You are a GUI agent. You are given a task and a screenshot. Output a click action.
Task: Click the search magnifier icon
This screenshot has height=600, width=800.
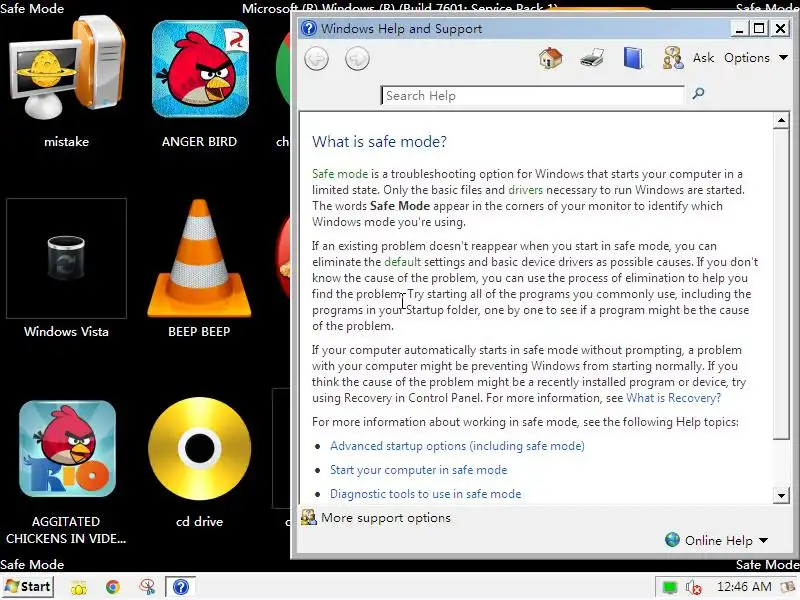[x=698, y=93]
